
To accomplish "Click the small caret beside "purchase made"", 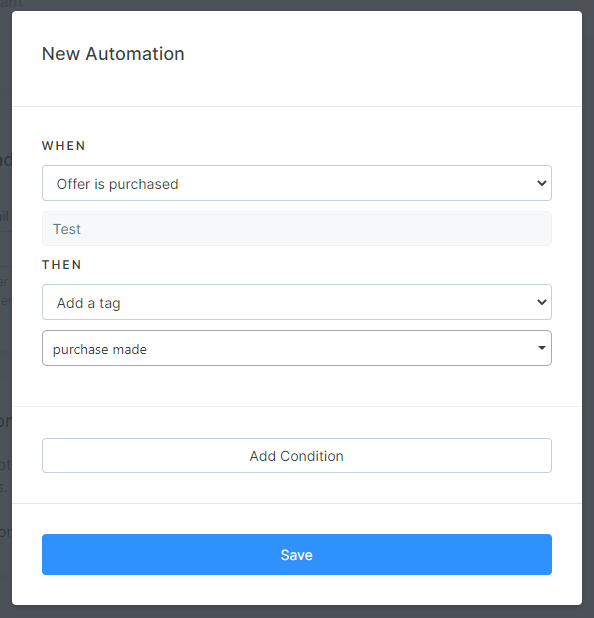I will pyautogui.click(x=542, y=348).
